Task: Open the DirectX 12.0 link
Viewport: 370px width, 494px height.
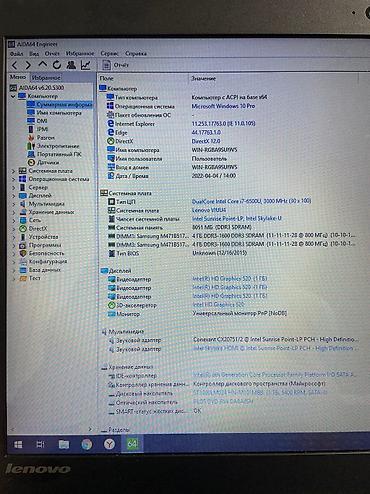Action: click(206, 141)
